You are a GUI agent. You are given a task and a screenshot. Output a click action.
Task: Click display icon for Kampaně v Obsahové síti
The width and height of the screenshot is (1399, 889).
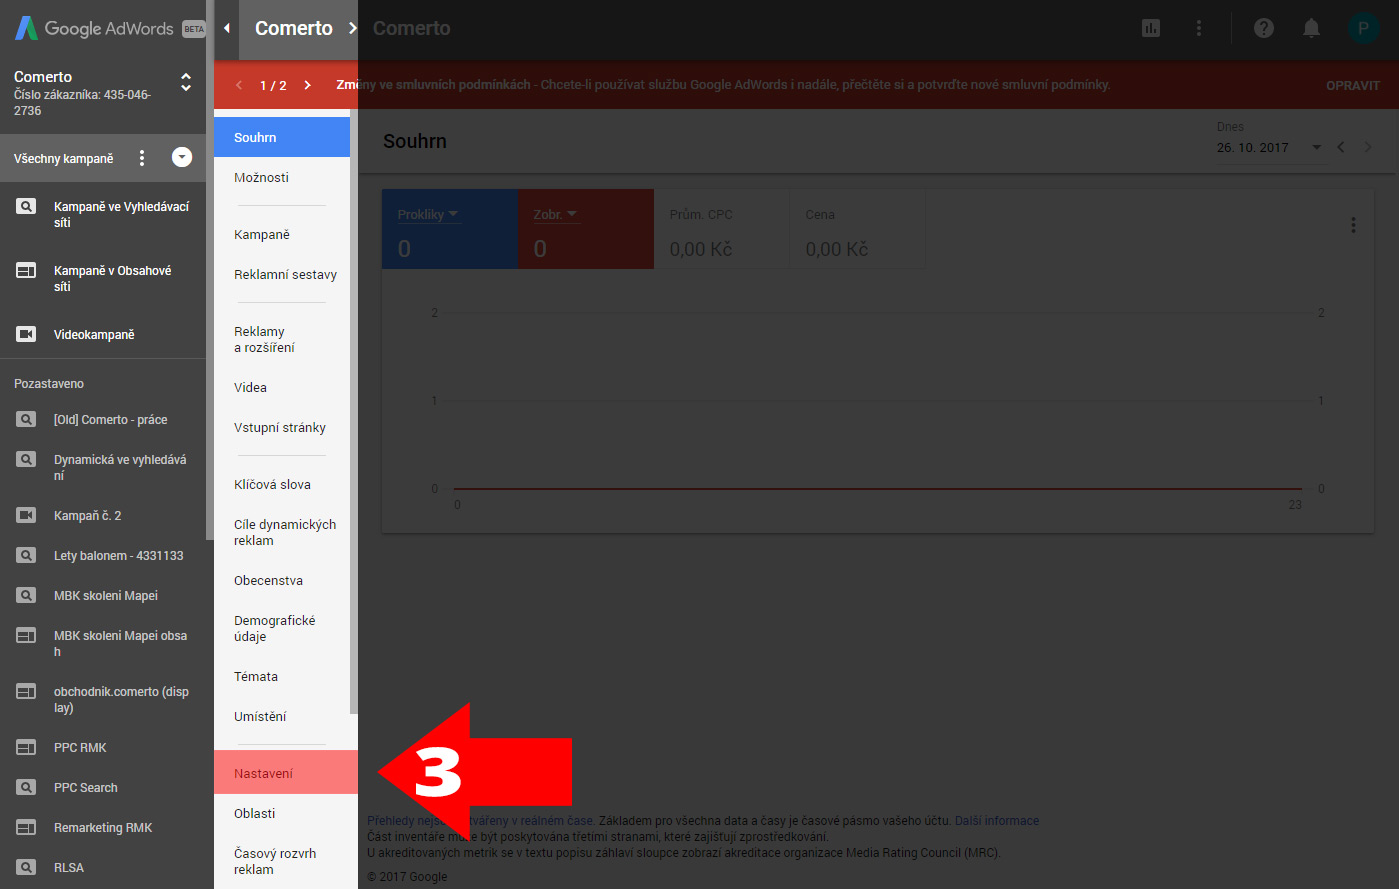(x=26, y=270)
